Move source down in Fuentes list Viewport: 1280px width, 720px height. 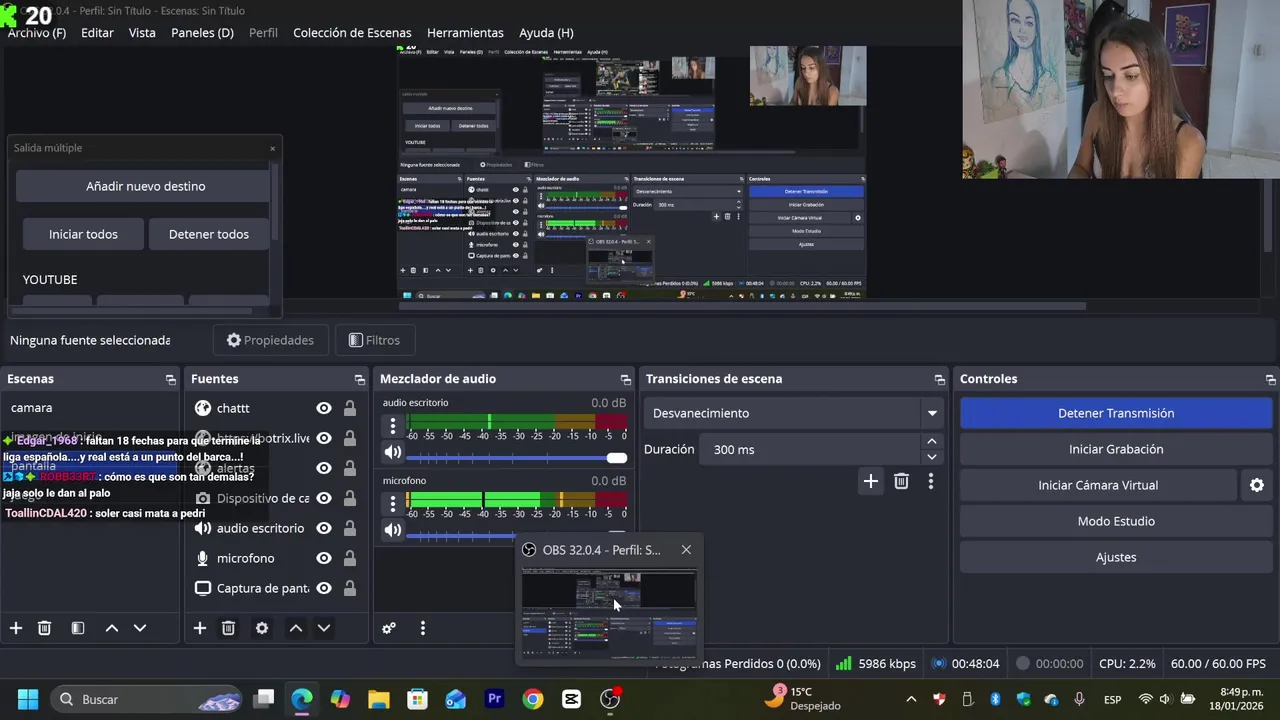coord(324,628)
